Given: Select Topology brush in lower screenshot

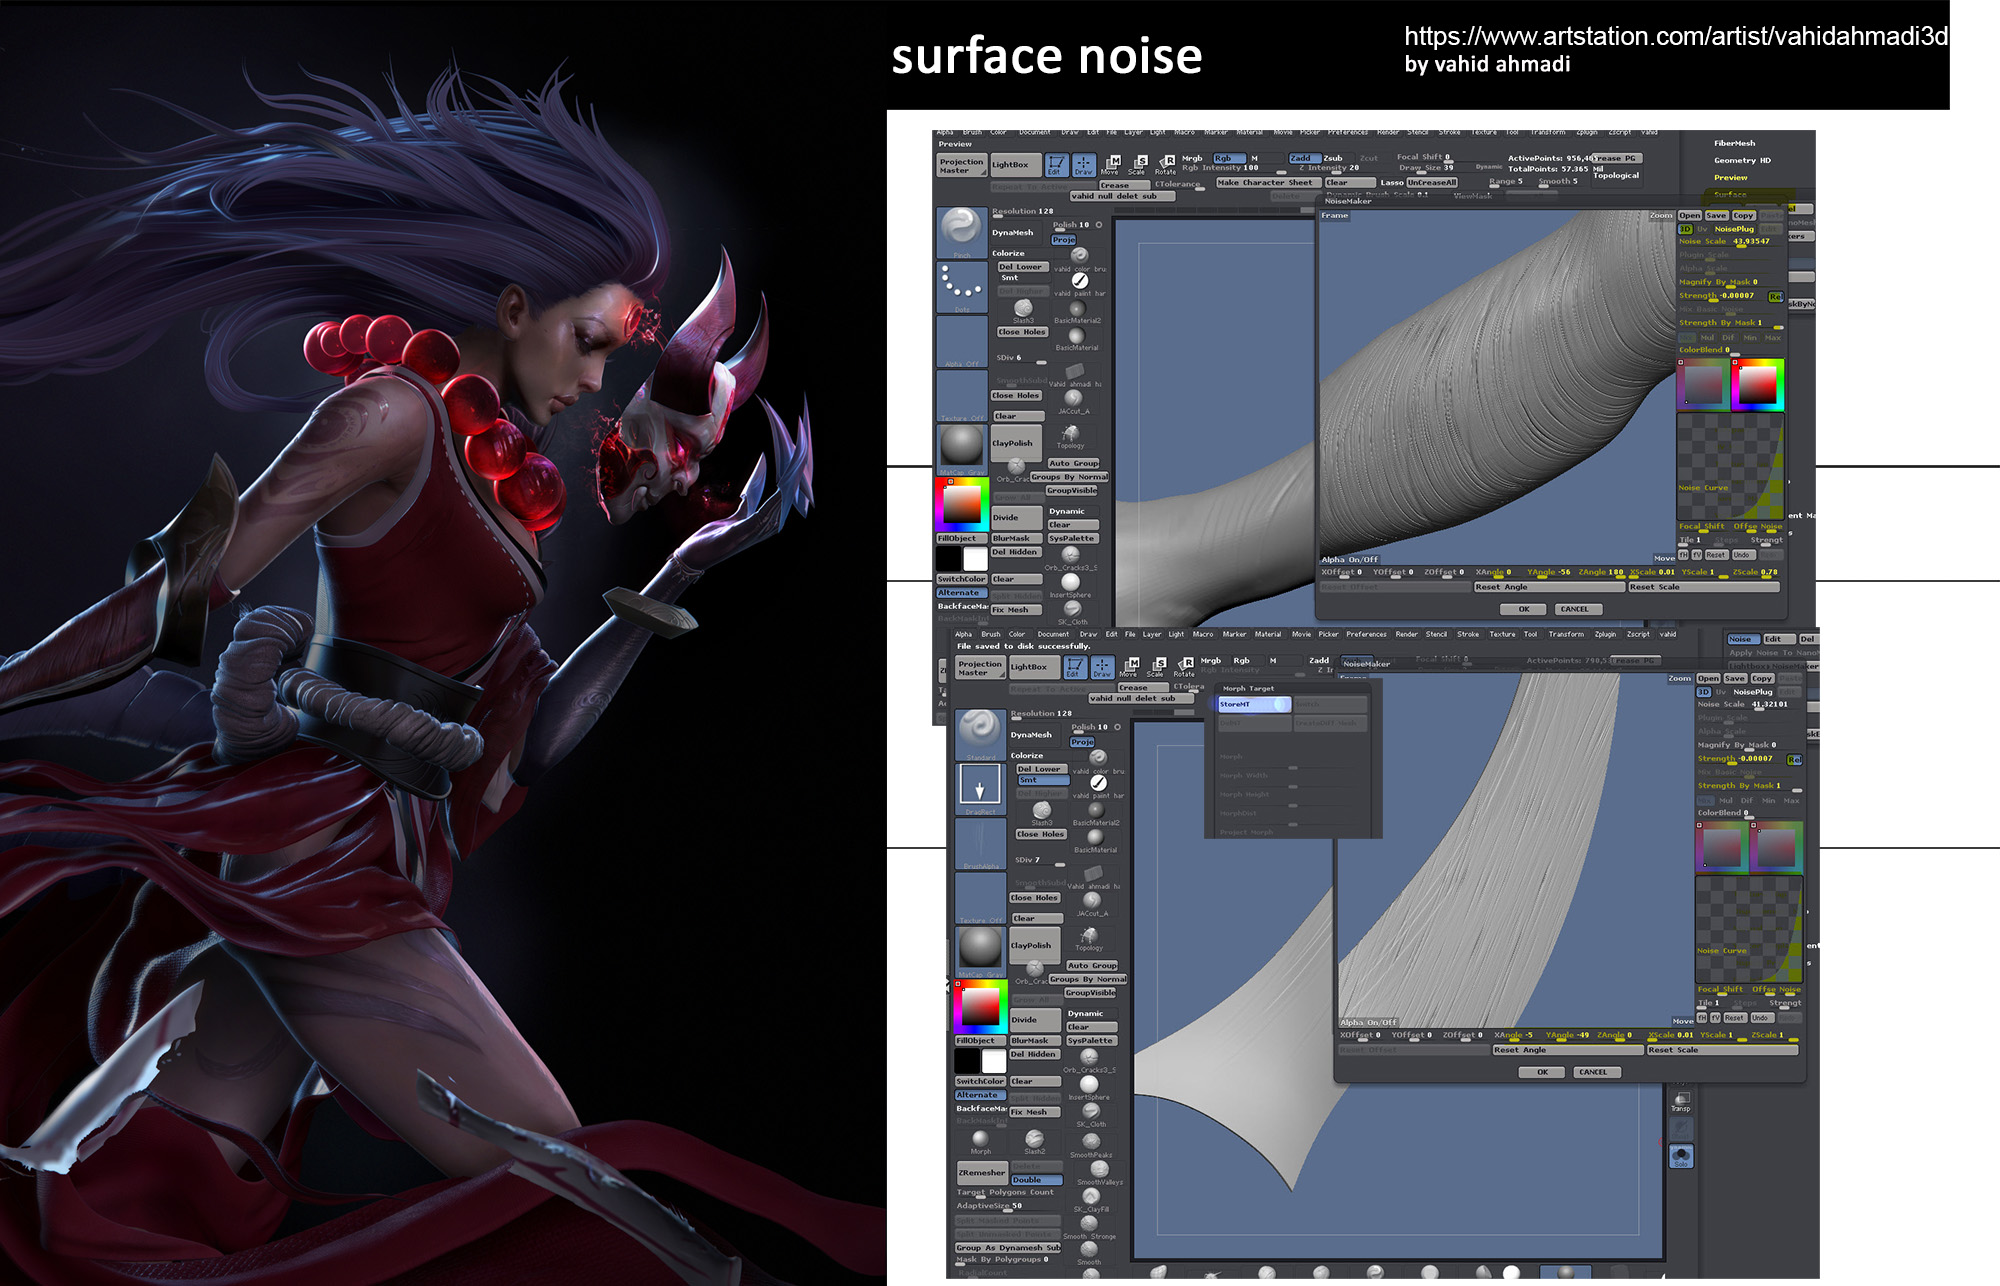Looking at the screenshot, I should [x=1089, y=938].
